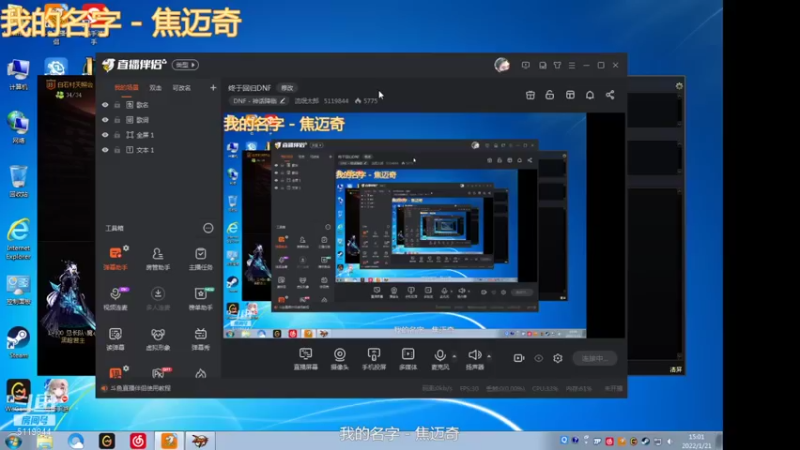Open the 弹幕助手 danmaku assistant tool

116,258
